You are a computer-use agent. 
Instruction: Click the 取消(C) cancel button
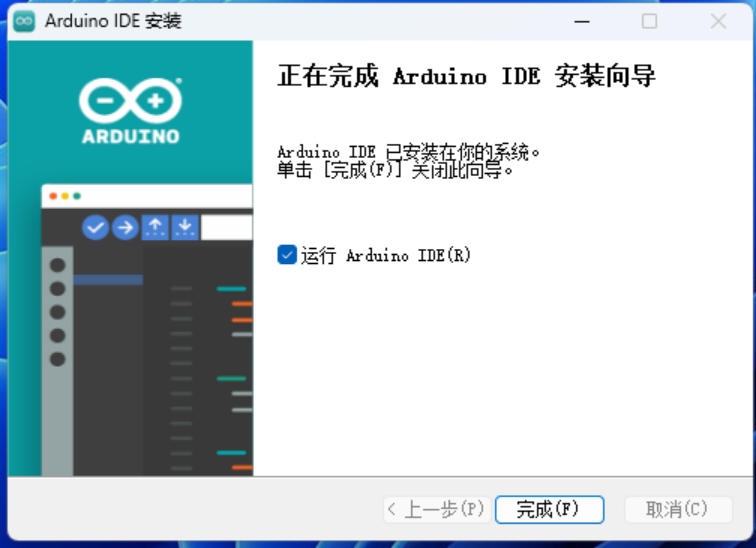tap(677, 510)
